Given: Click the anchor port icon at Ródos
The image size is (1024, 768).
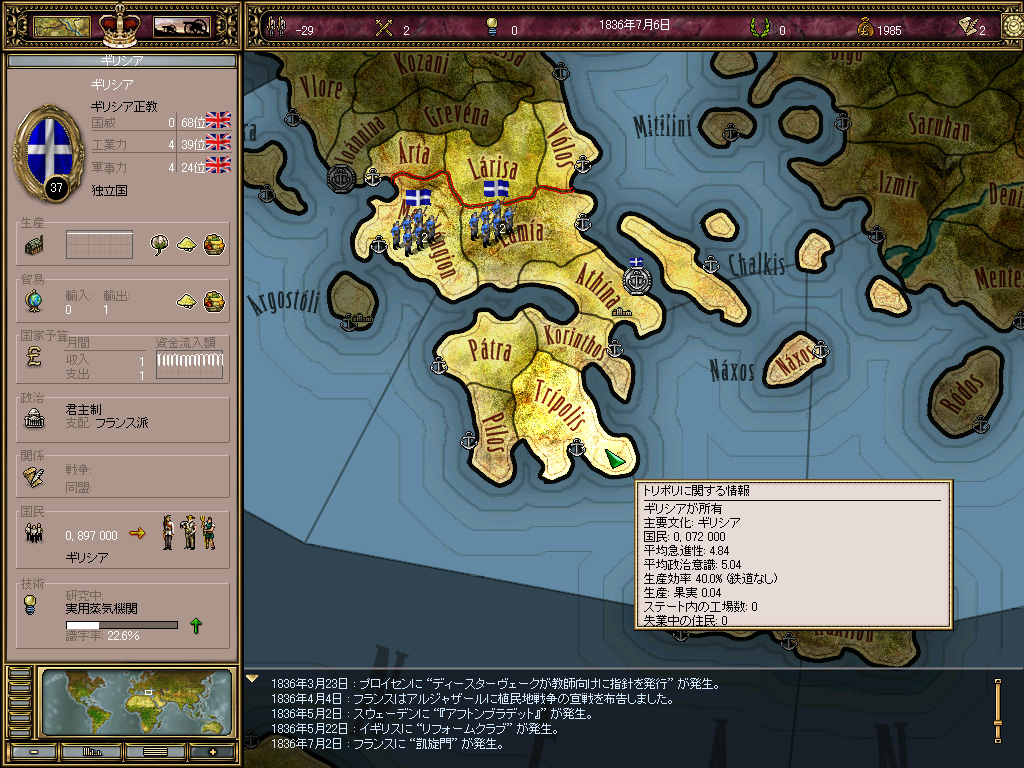Looking at the screenshot, I should (x=981, y=425).
